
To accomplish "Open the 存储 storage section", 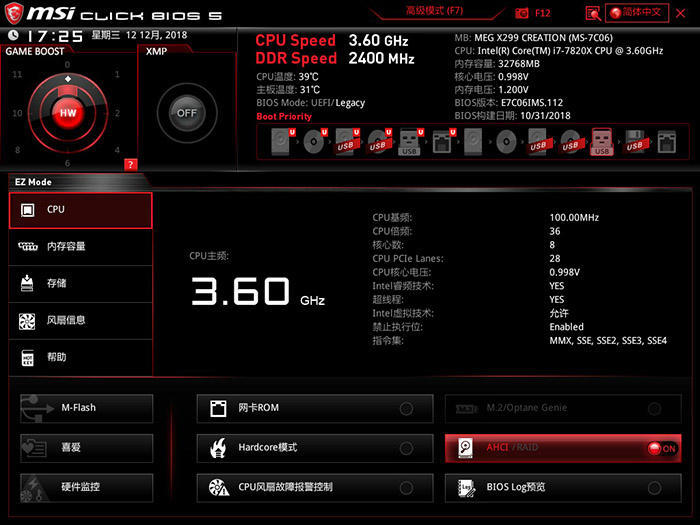I will point(80,284).
